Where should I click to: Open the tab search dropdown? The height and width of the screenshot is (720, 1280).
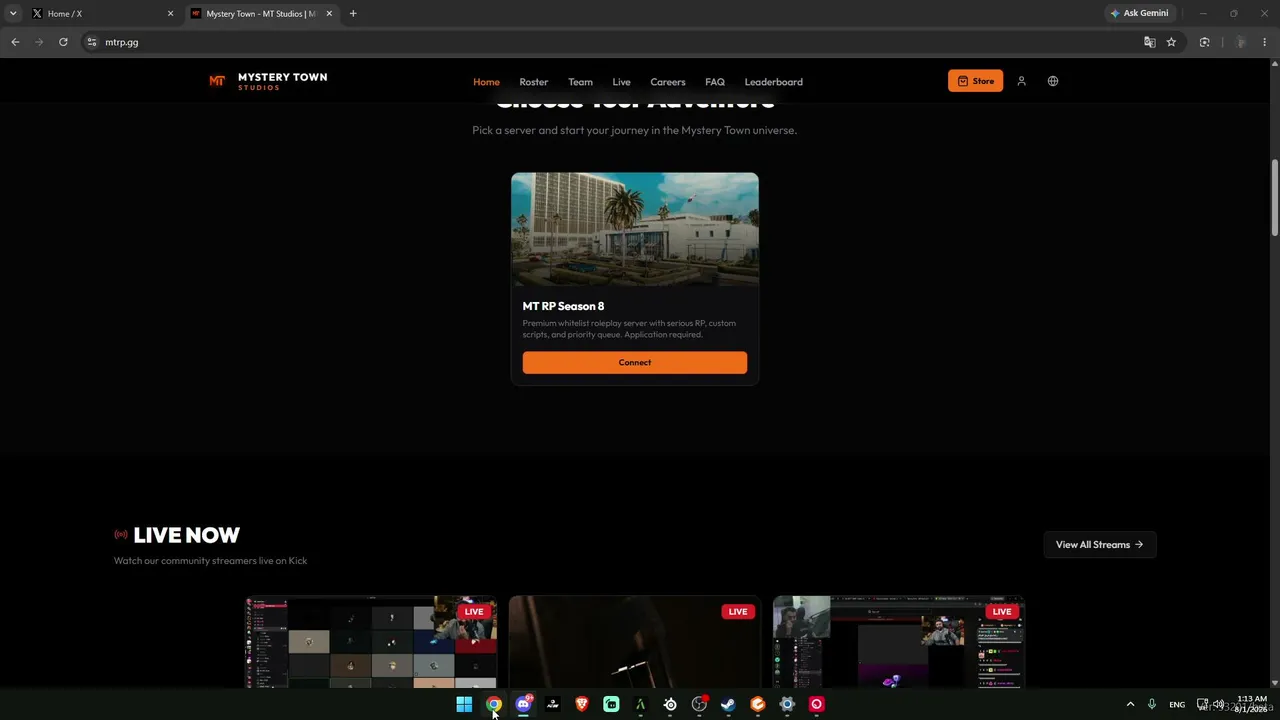[13, 14]
